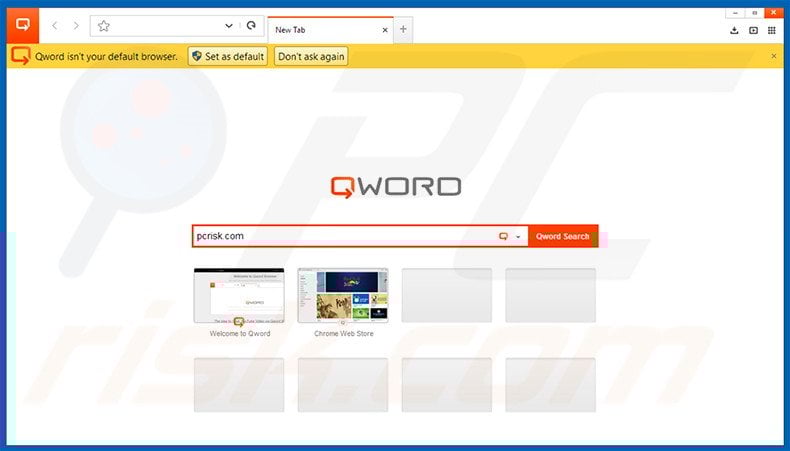Open Chrome Web Store thumbnail
790x451 pixels.
click(x=343, y=295)
